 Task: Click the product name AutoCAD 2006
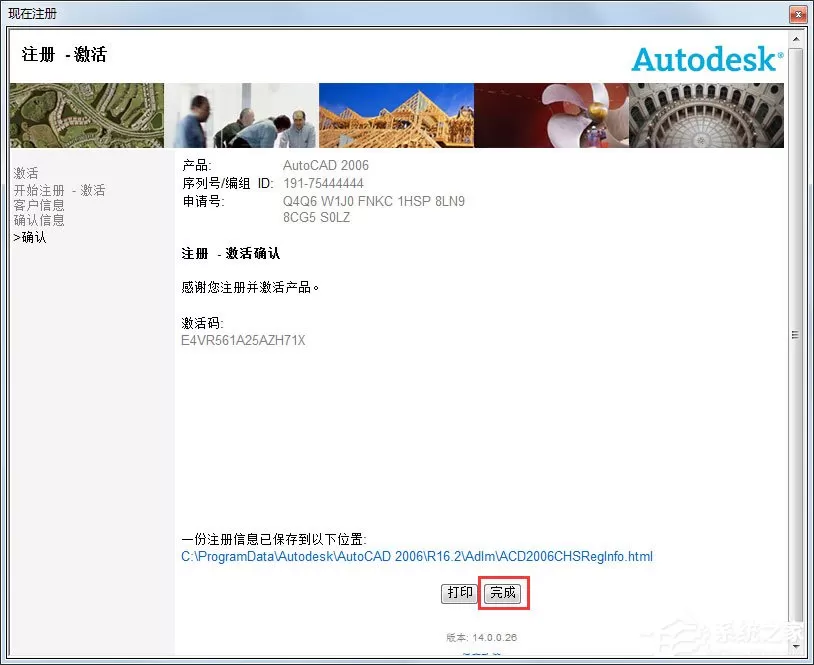tap(325, 165)
